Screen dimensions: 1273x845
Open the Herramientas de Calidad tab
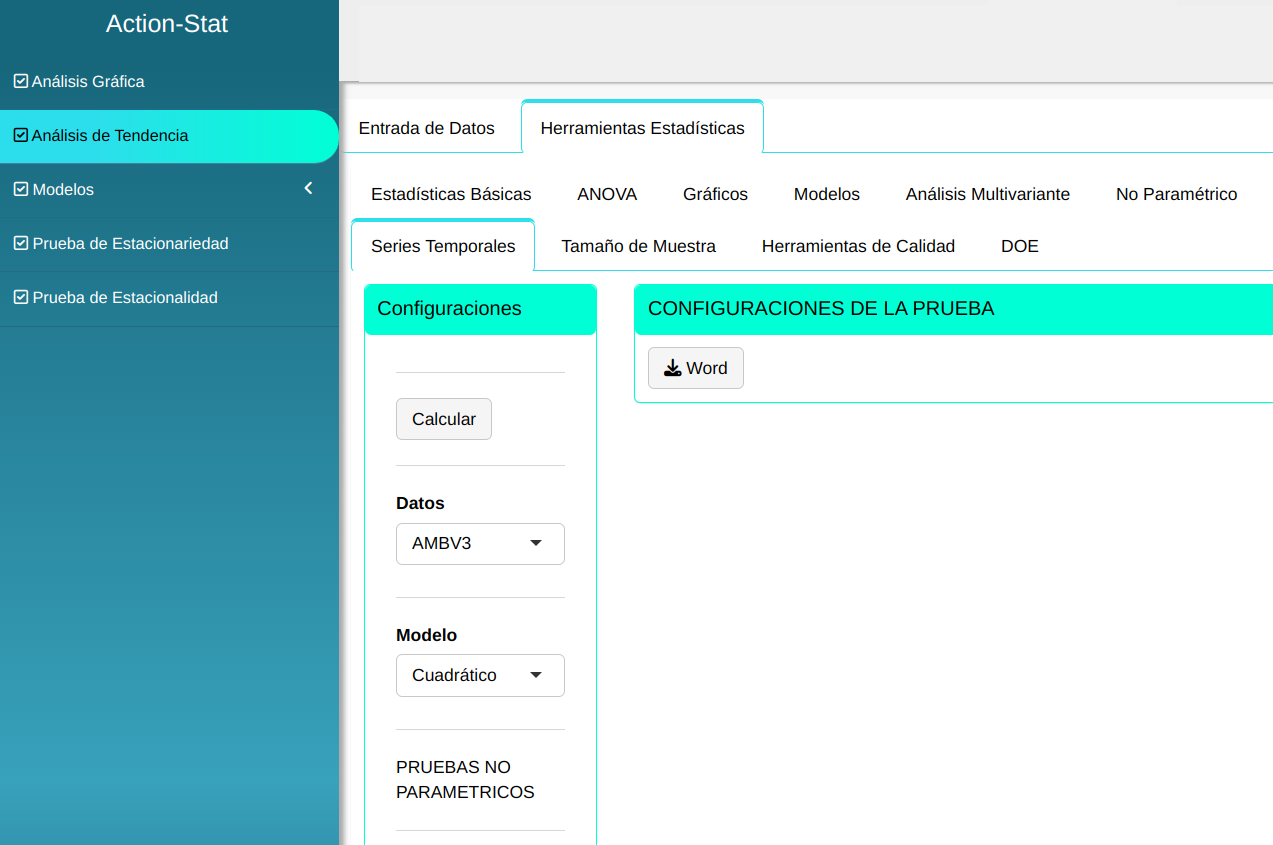pyautogui.click(x=858, y=246)
